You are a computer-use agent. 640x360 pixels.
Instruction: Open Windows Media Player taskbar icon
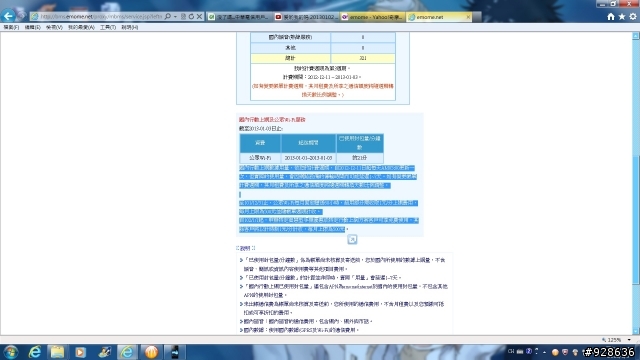click(x=80, y=352)
